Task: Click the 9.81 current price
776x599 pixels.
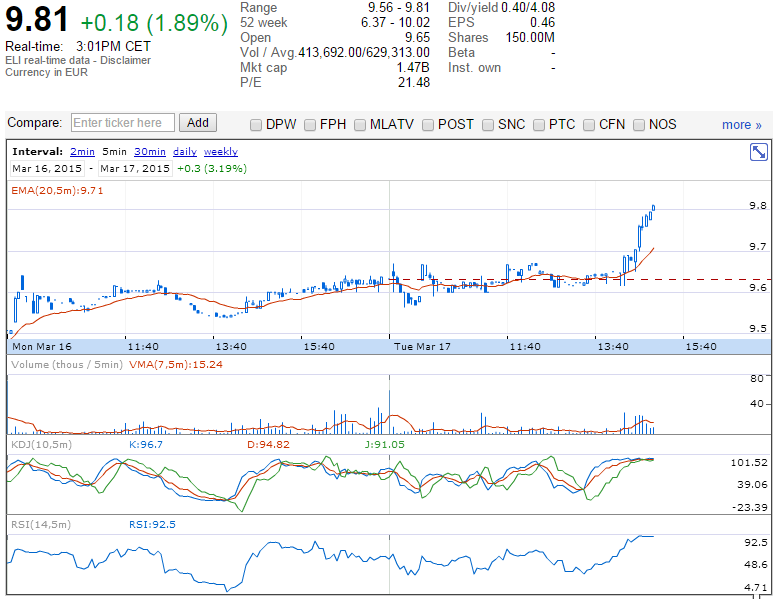Action: [x=37, y=20]
